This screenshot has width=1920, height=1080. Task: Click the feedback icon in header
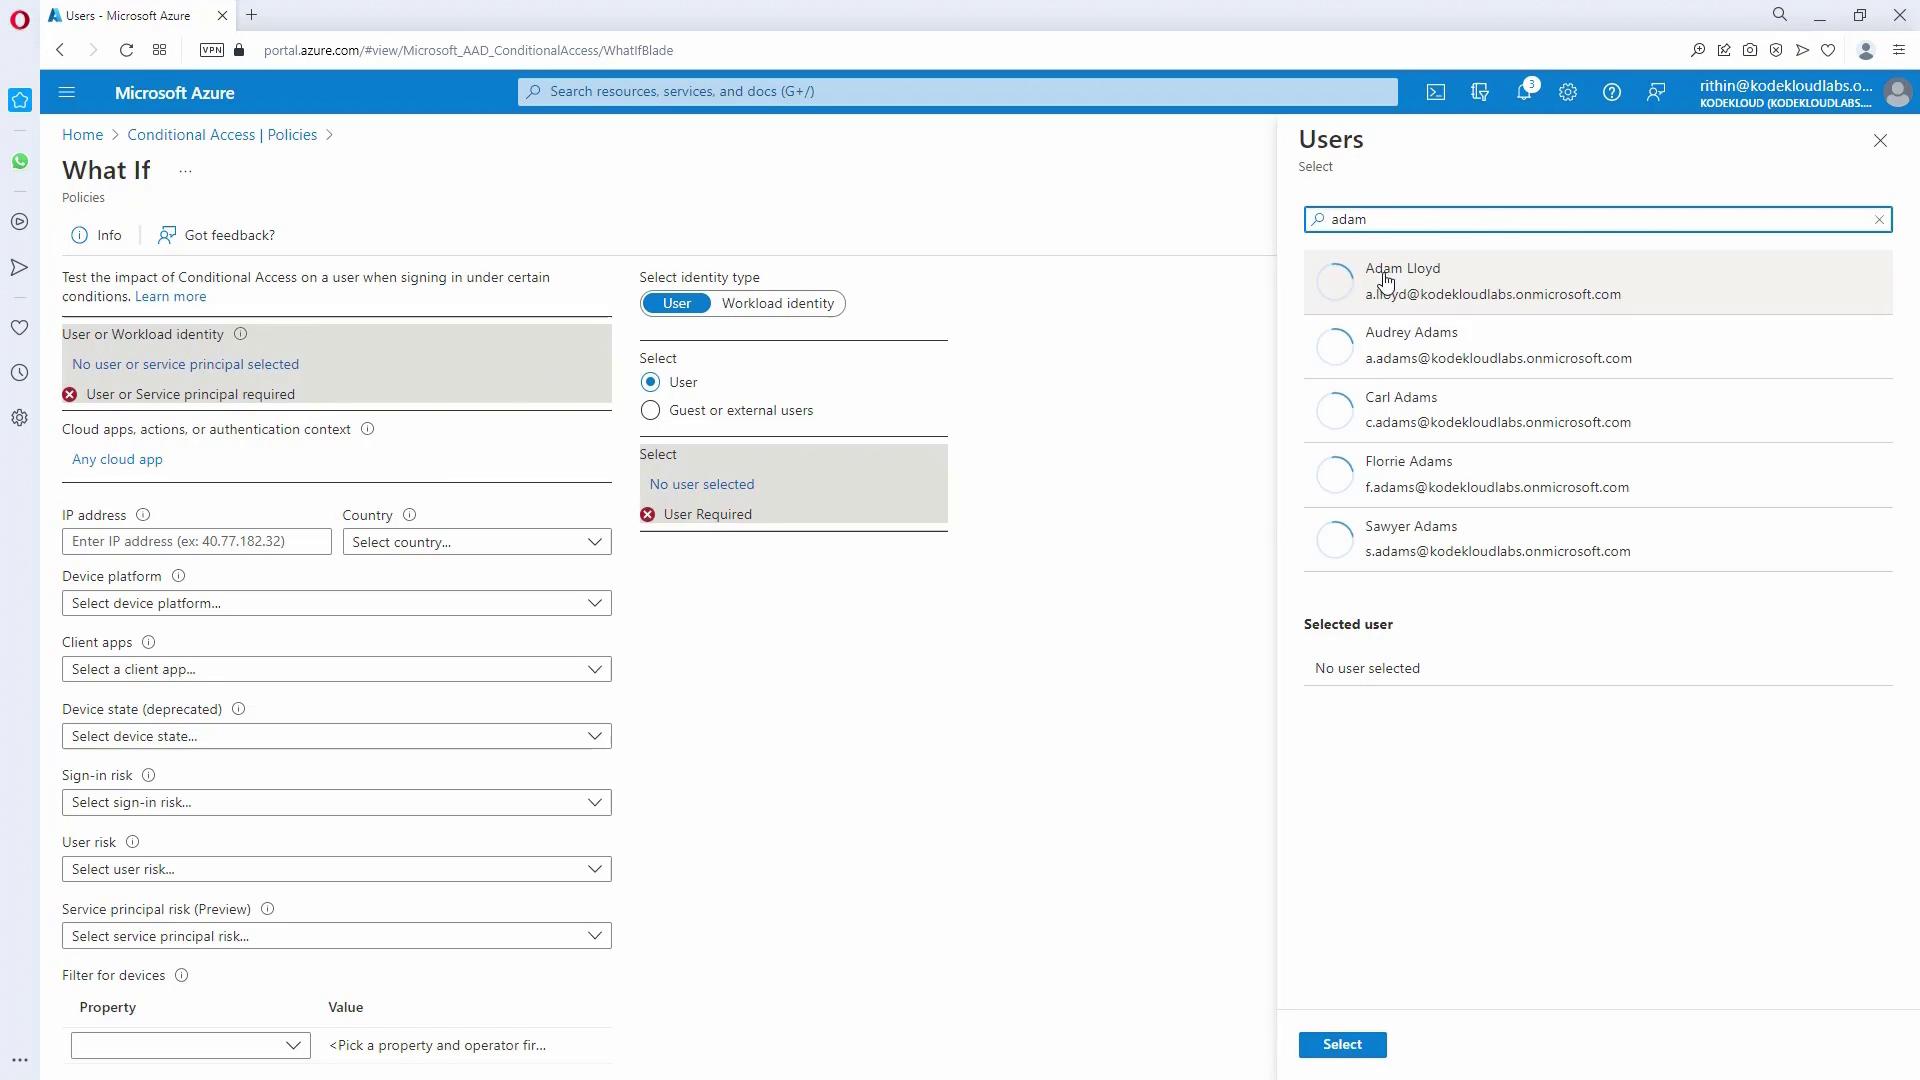coord(1656,92)
